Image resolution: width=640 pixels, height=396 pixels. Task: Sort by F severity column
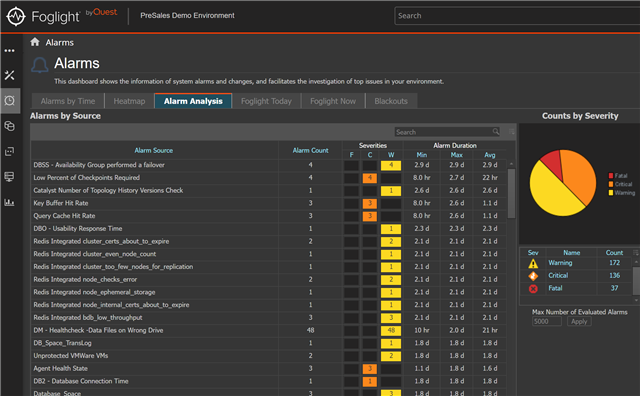(351, 155)
